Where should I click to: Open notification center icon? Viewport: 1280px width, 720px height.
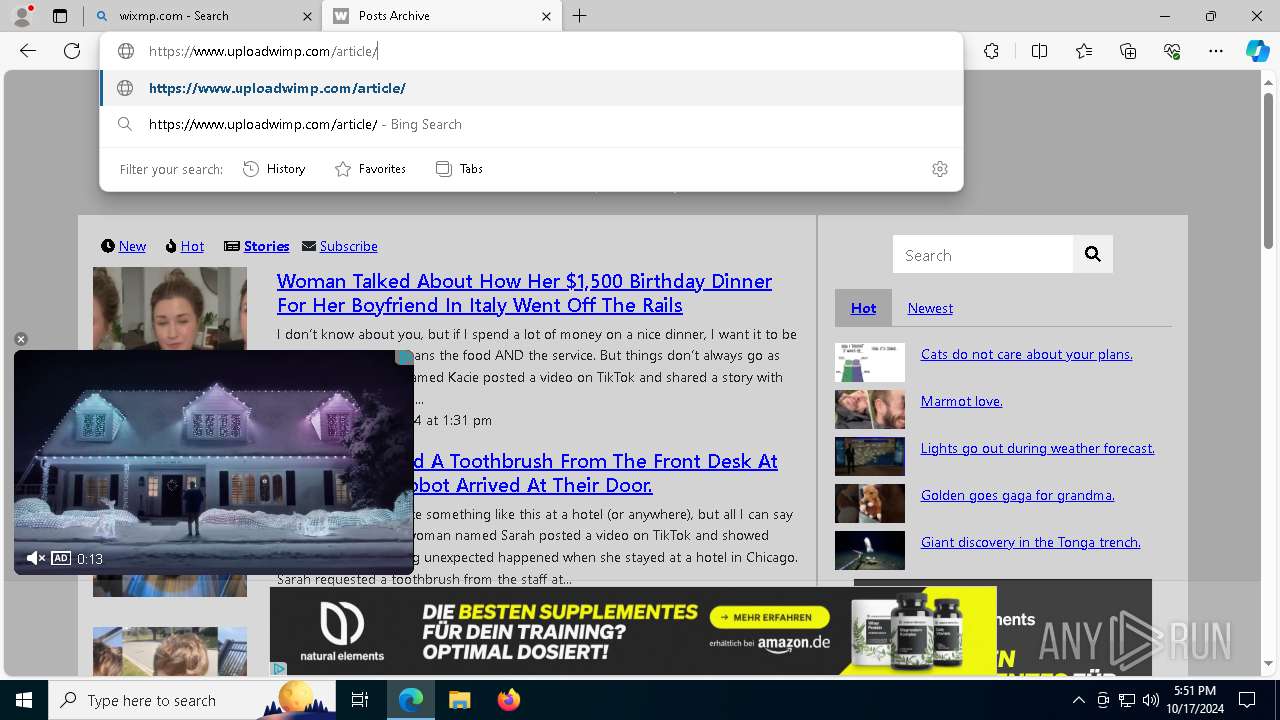click(1247, 700)
